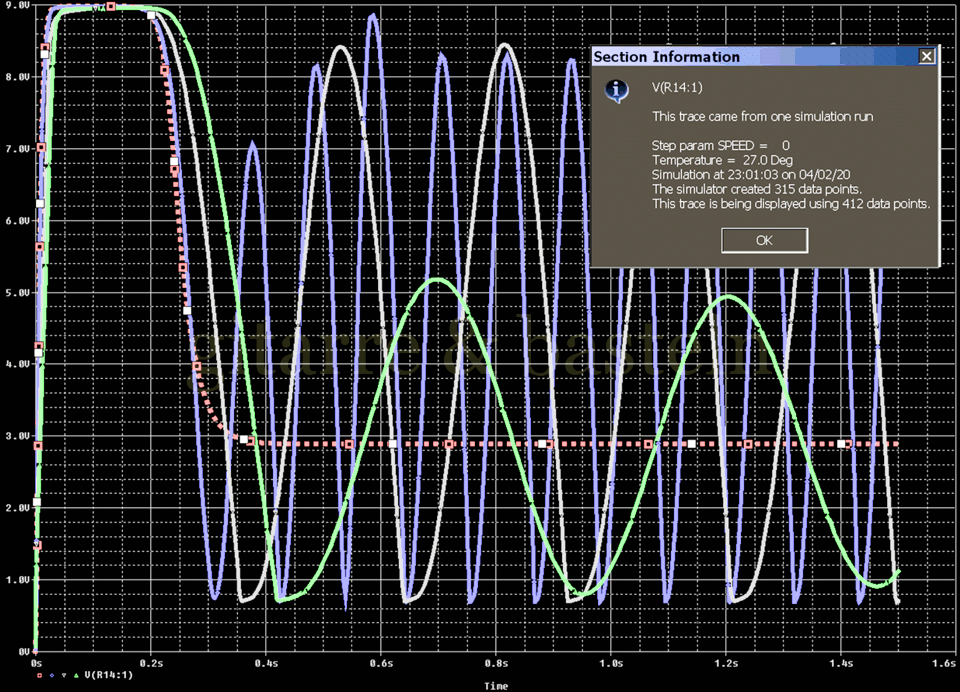Click the 9.0V y-axis label
The height and width of the screenshot is (692, 960).
[x=17, y=5]
